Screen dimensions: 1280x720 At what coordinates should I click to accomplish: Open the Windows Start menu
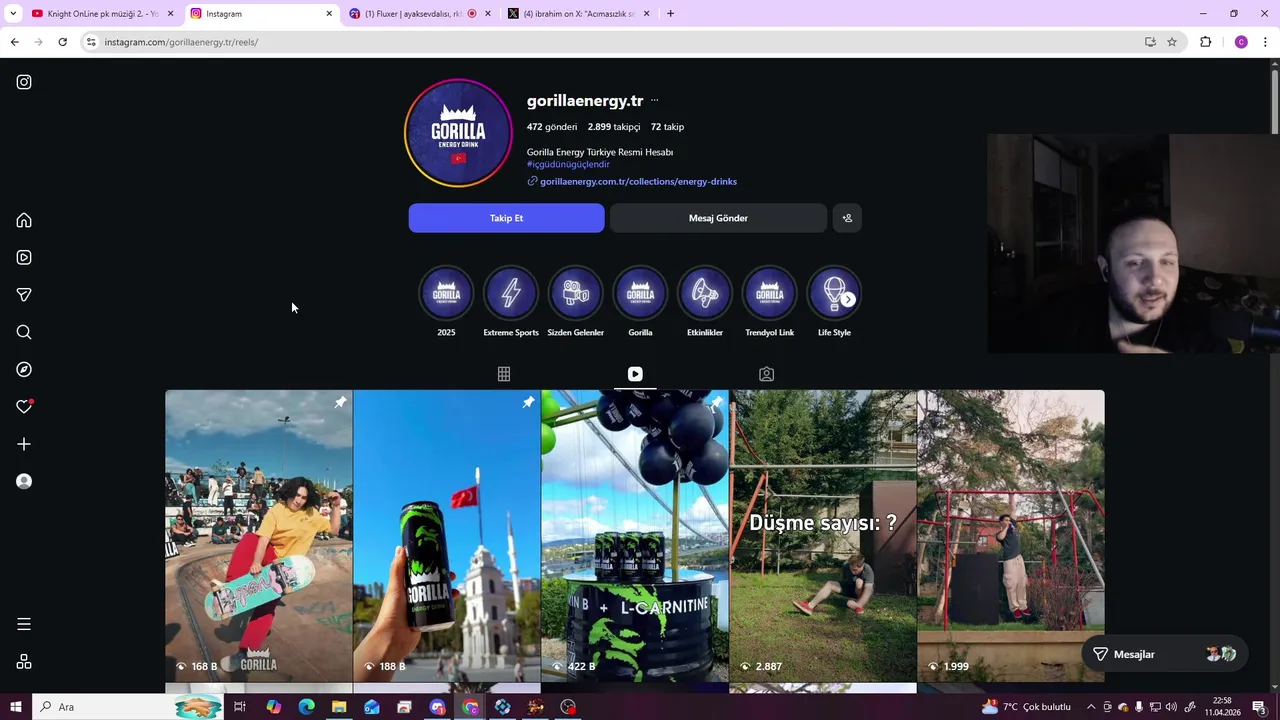[x=15, y=707]
